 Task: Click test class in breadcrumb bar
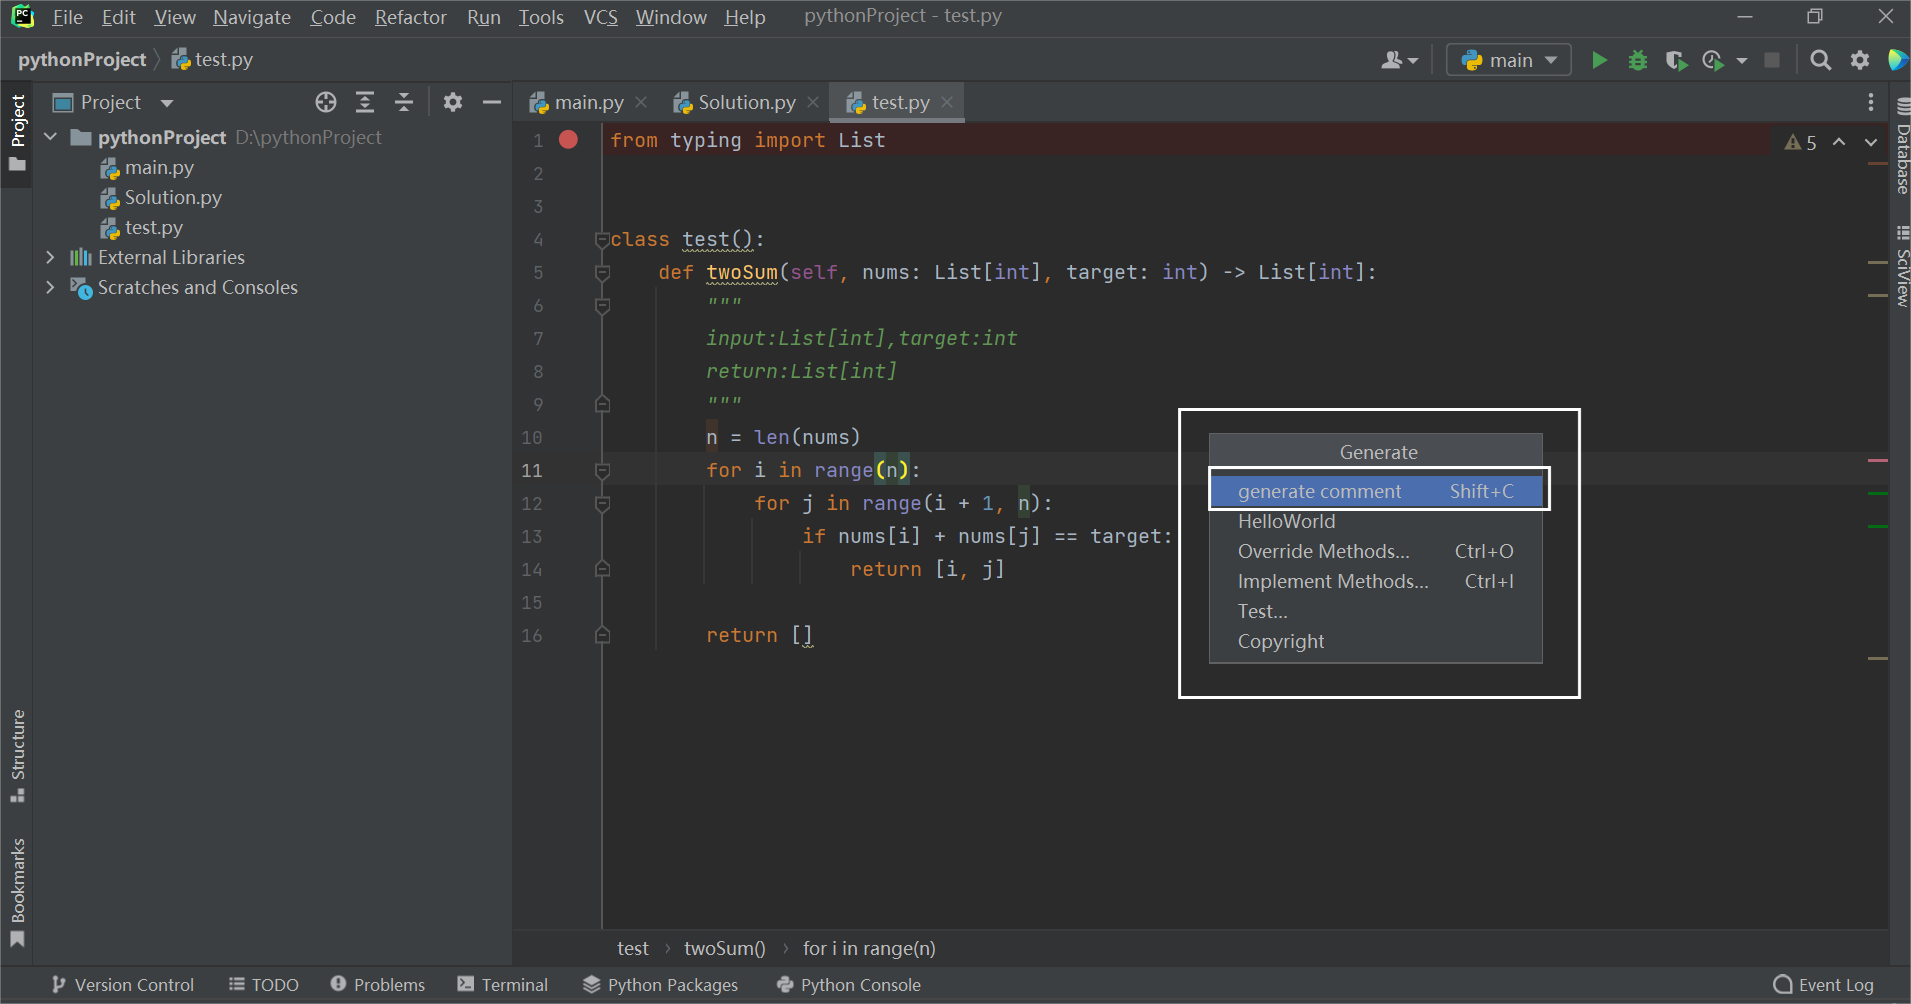tap(632, 948)
